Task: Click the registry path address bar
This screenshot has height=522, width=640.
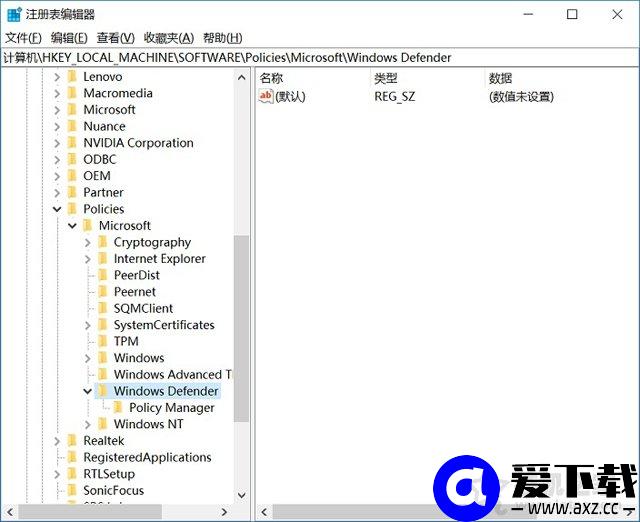Action: pos(320,58)
